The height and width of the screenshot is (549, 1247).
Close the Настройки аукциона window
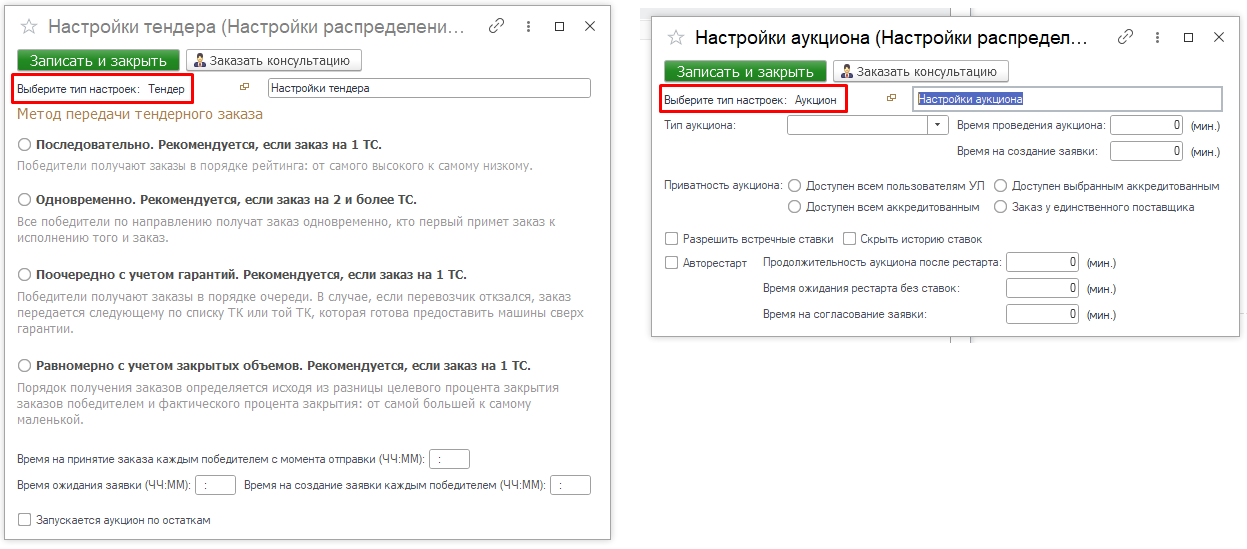point(1219,37)
